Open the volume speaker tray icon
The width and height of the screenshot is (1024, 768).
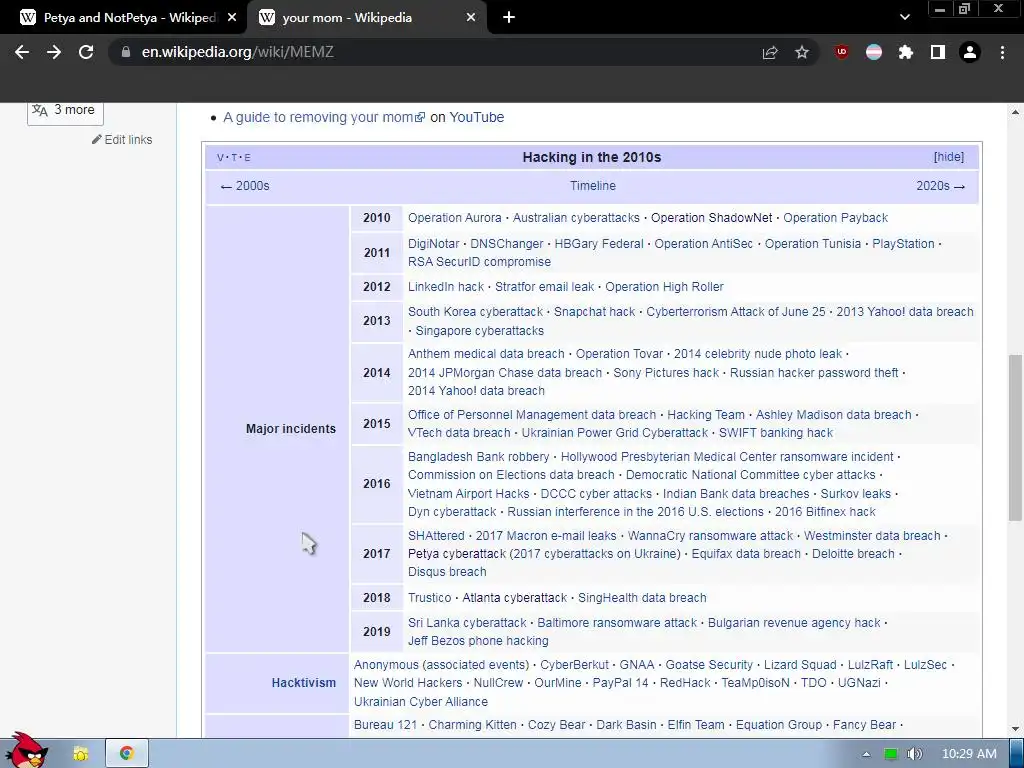click(915, 754)
